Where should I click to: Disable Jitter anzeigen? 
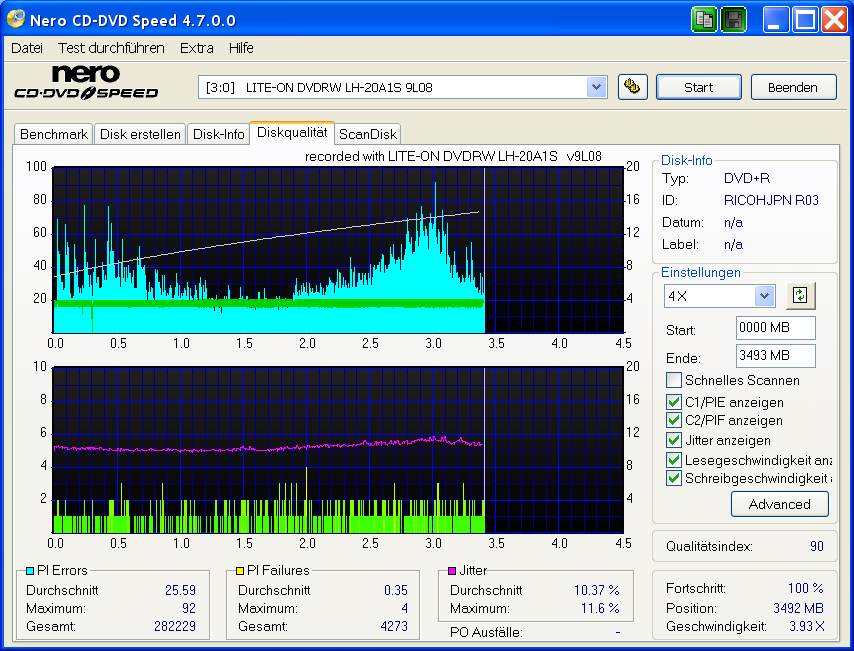(674, 440)
